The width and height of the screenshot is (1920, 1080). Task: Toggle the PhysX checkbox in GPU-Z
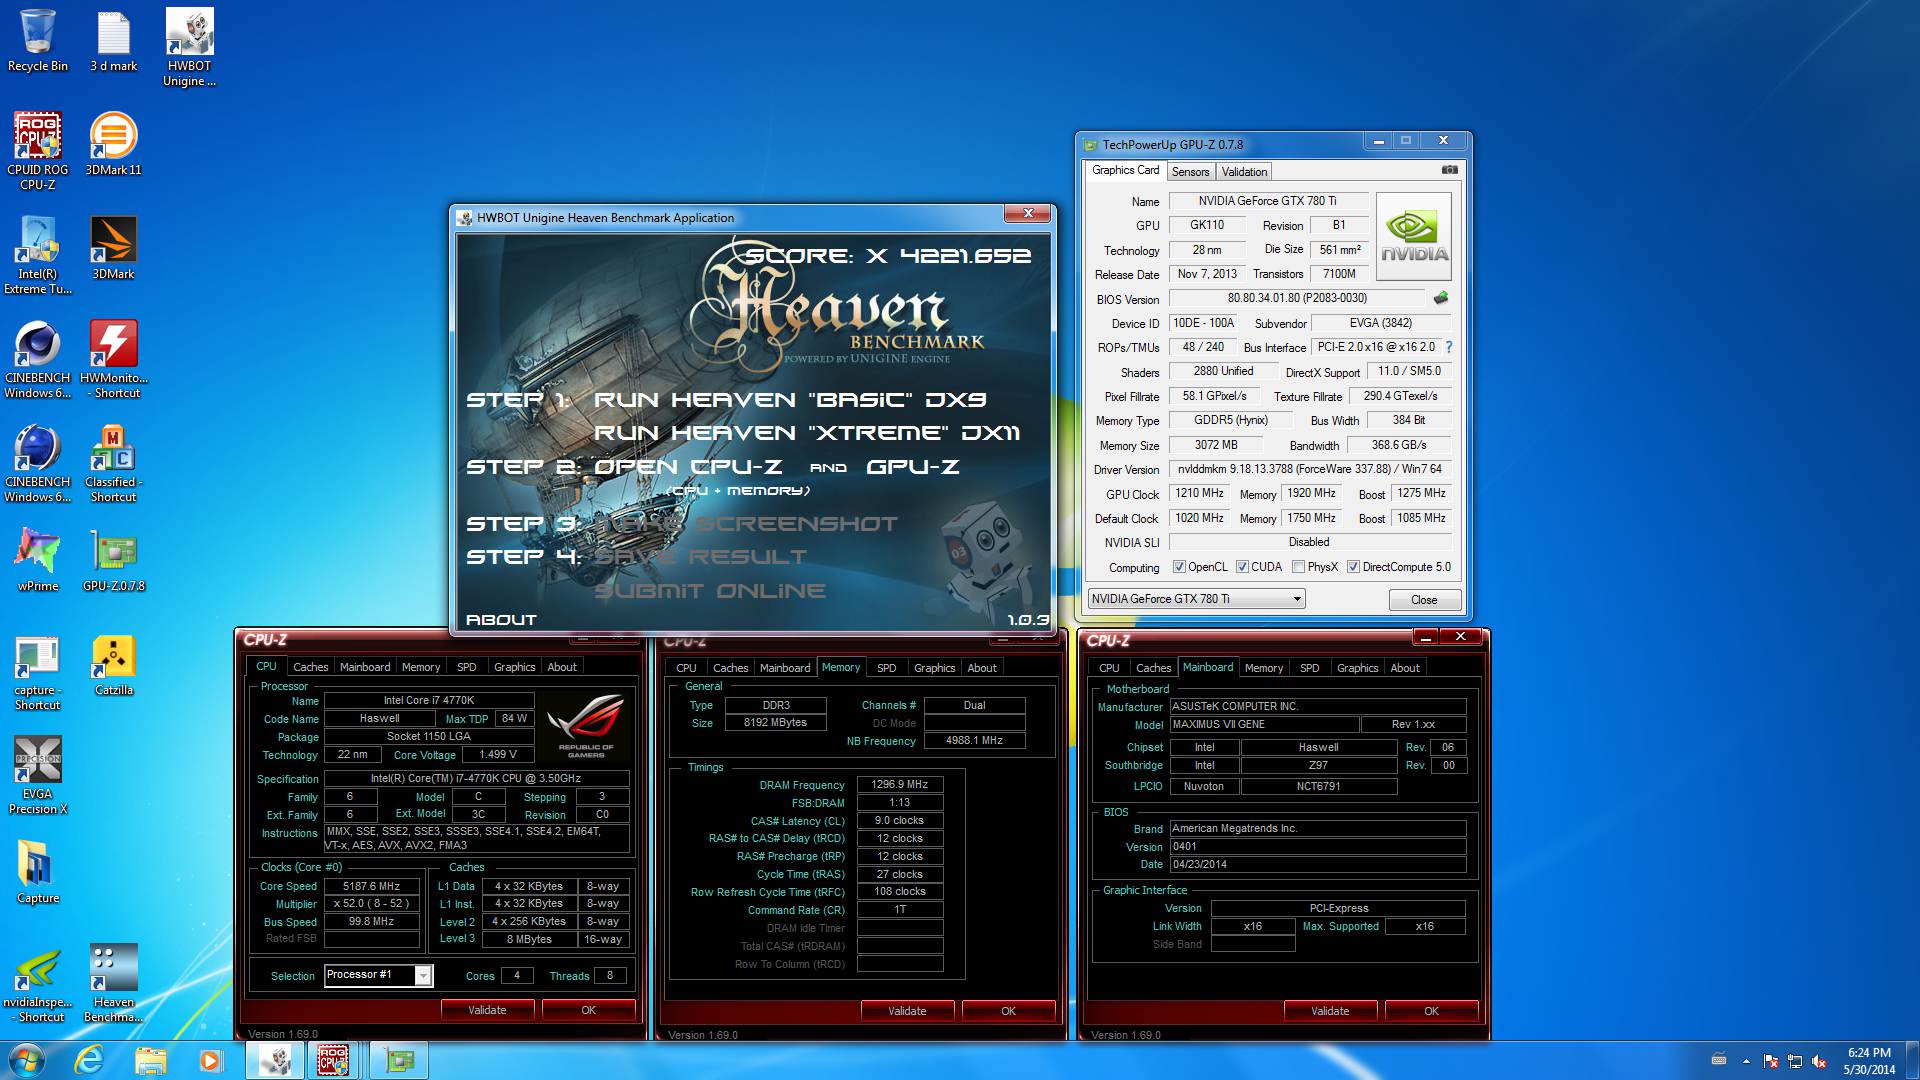[1298, 567]
